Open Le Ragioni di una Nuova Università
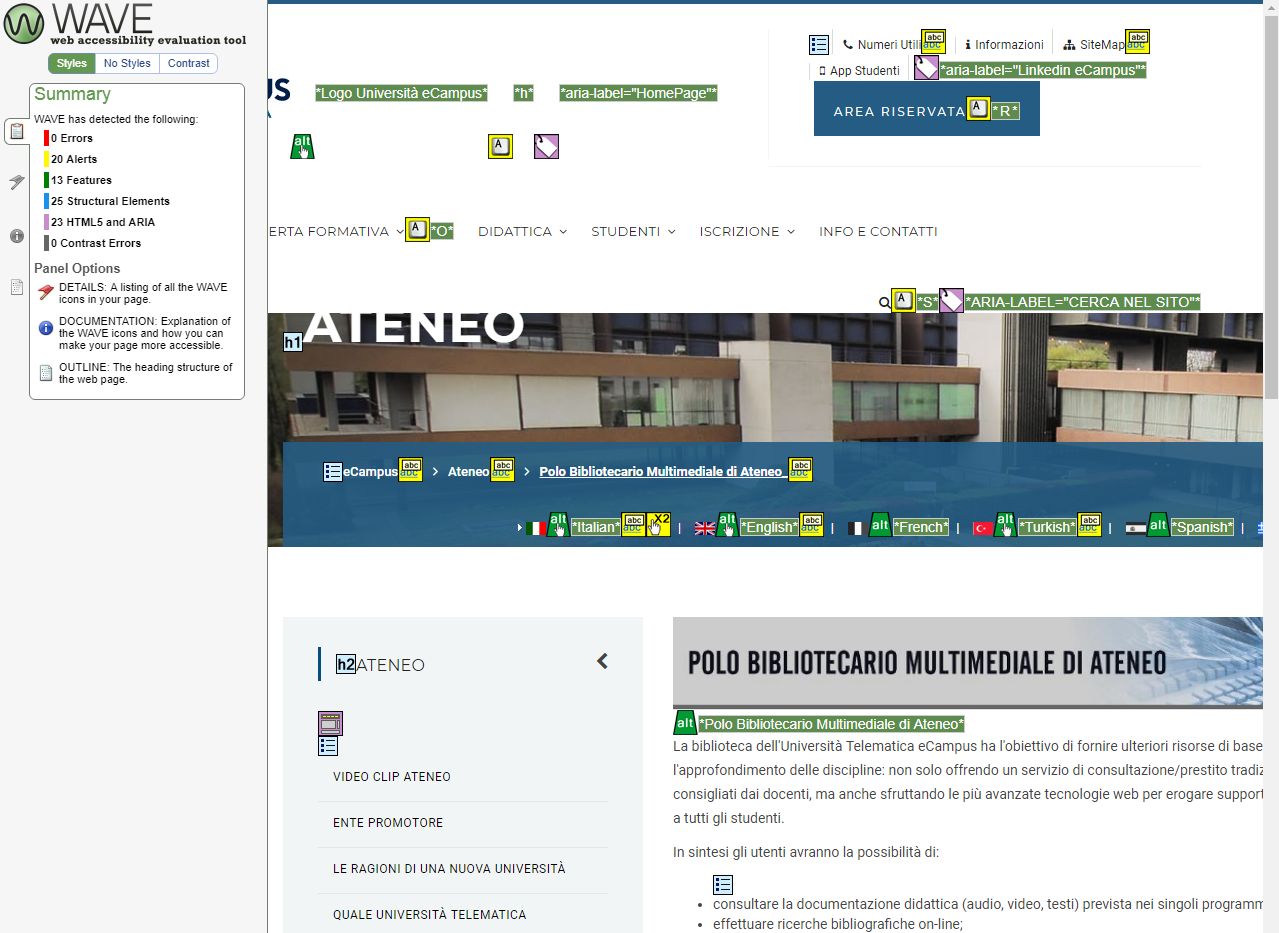Screen dimensions: 1279x933 tap(449, 869)
